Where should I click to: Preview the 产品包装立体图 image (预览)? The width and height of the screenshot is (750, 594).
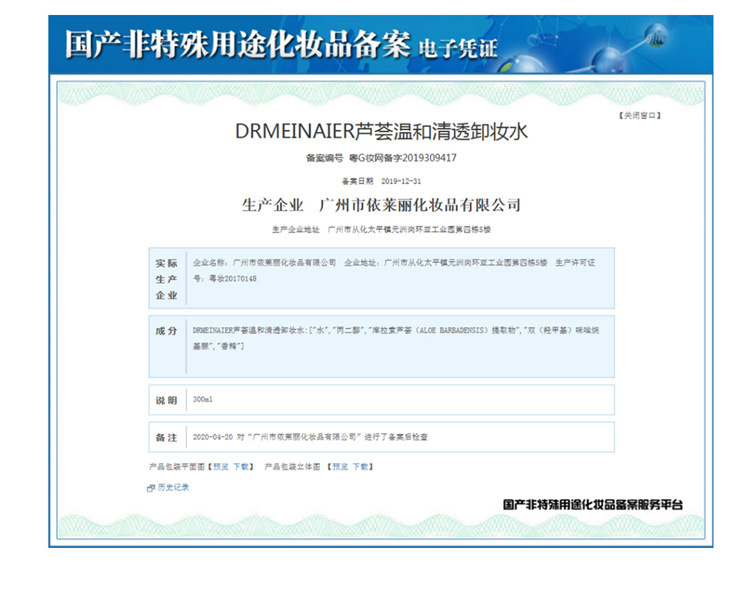[x=341, y=467]
